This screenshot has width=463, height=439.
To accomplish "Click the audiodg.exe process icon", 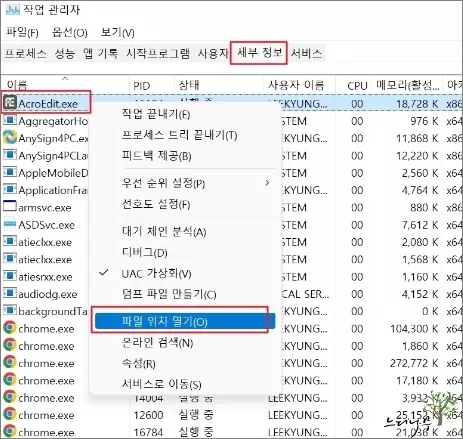I will pos(10,293).
